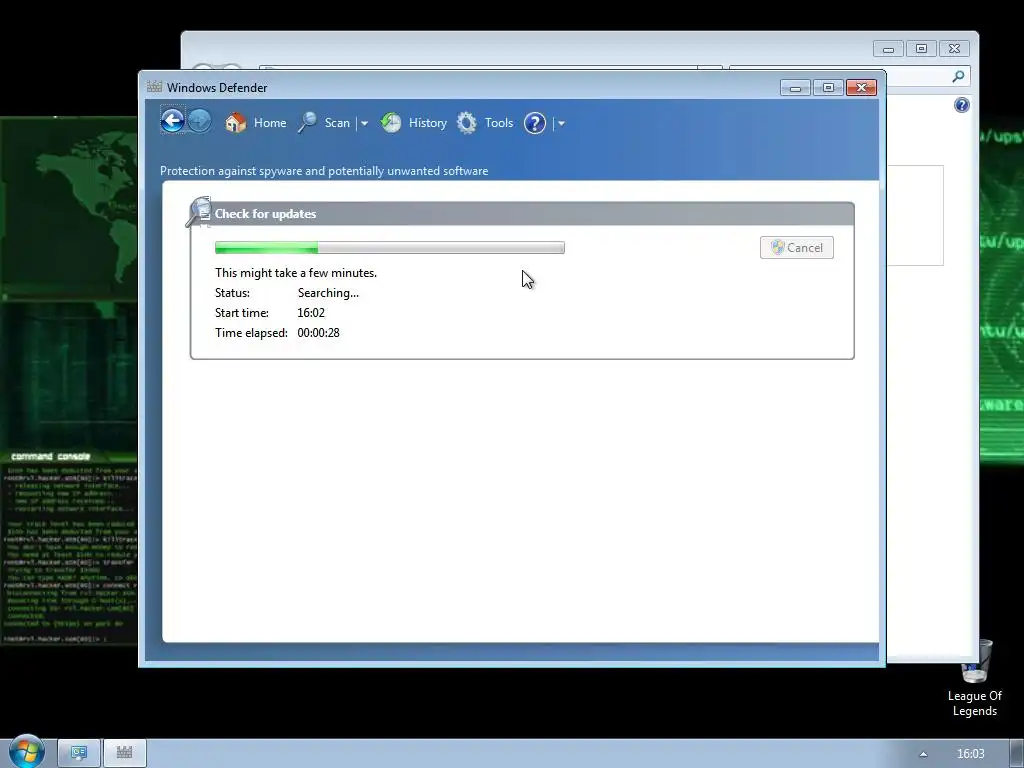Click the greyed forward arrow in Defender
Image resolution: width=1024 pixels, height=768 pixels.
pos(199,121)
